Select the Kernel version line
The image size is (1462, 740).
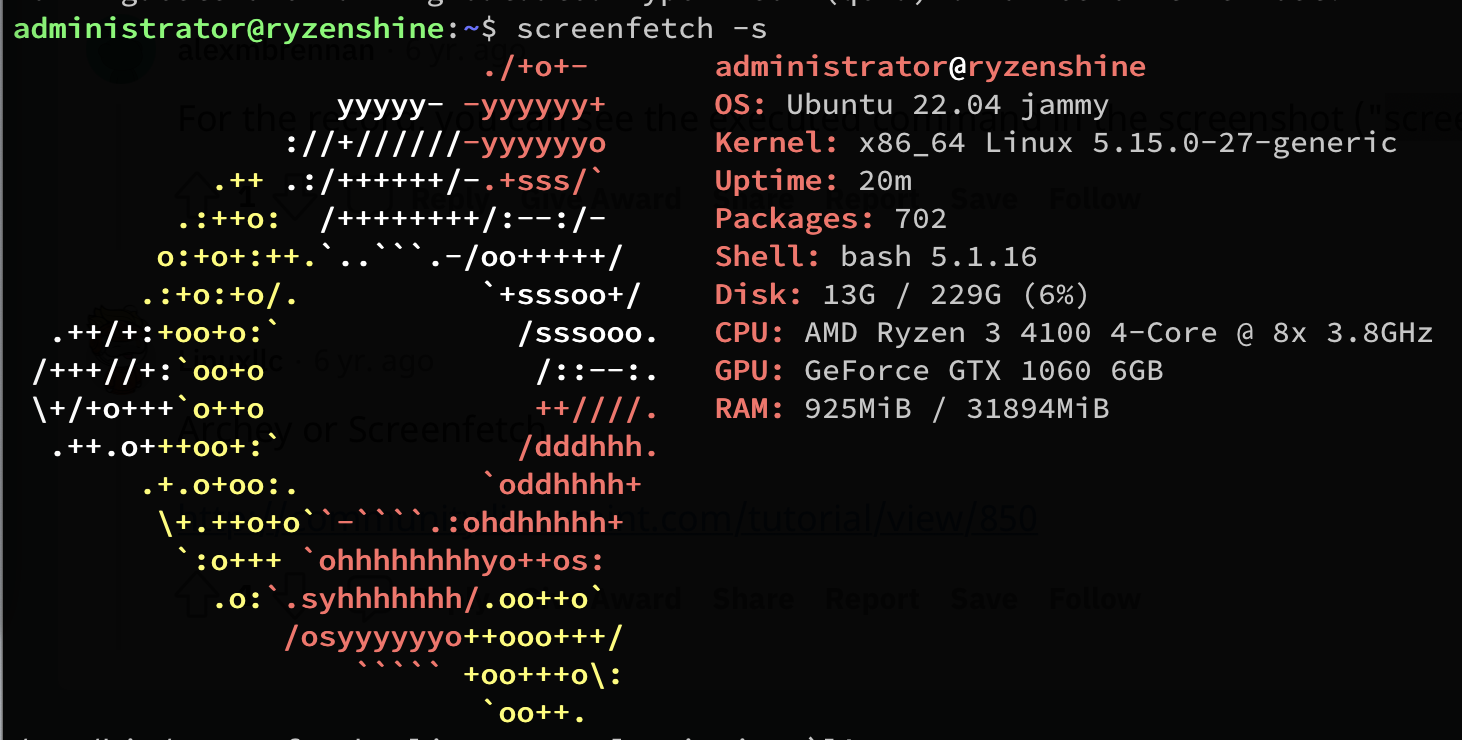[x=1055, y=143]
